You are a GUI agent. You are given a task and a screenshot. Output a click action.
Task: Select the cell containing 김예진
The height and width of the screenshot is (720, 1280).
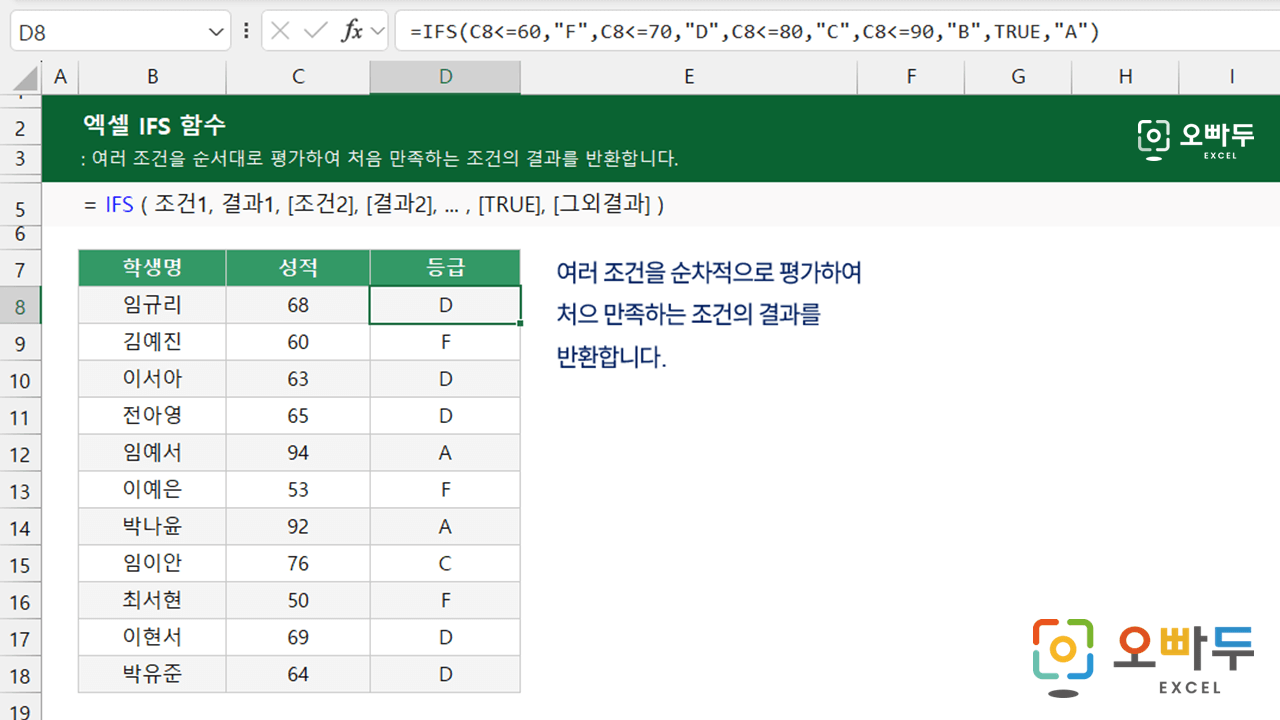[152, 342]
